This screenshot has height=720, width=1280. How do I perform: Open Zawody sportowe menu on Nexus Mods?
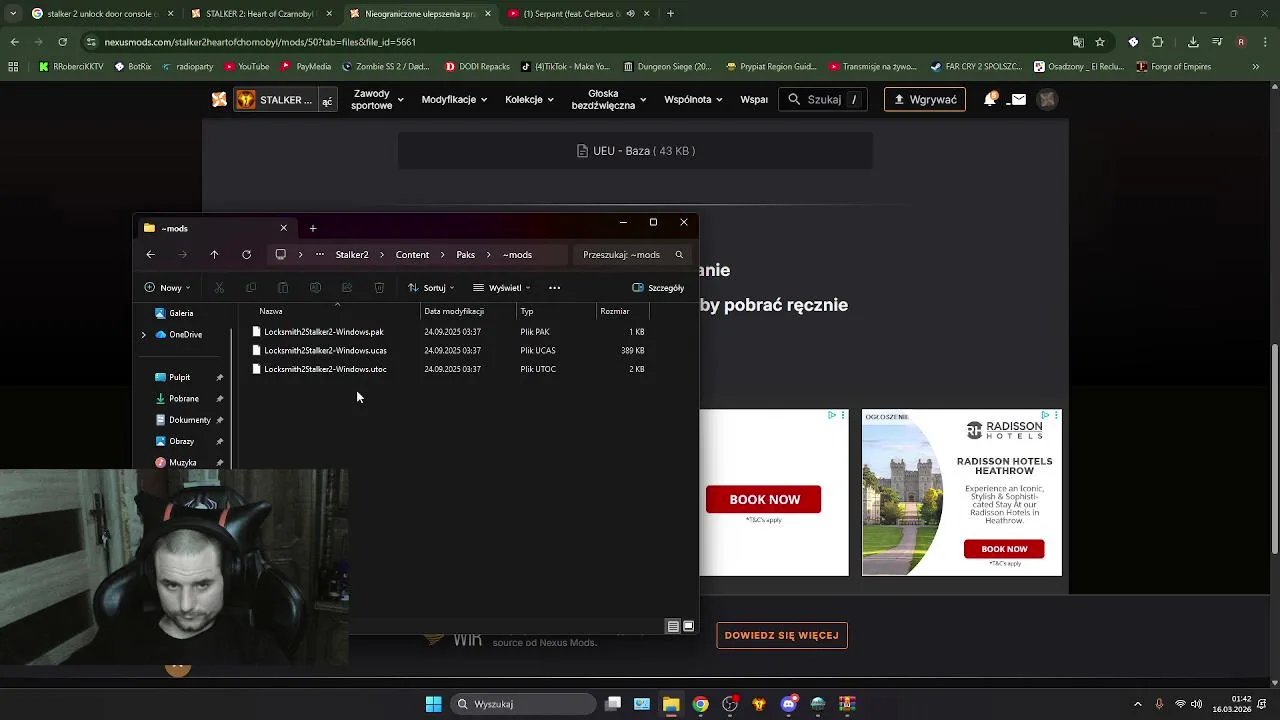[377, 100]
